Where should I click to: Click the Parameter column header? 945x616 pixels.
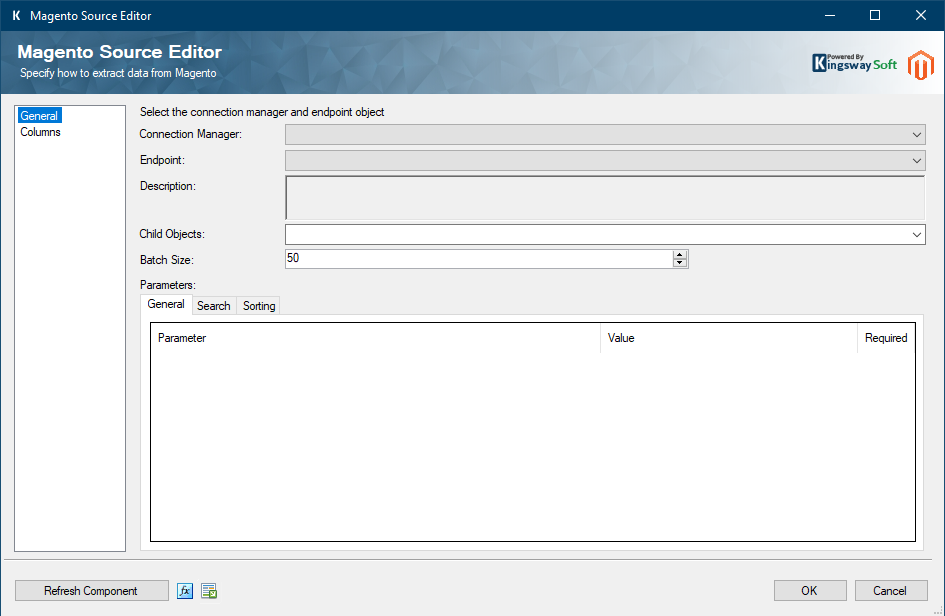coord(375,338)
